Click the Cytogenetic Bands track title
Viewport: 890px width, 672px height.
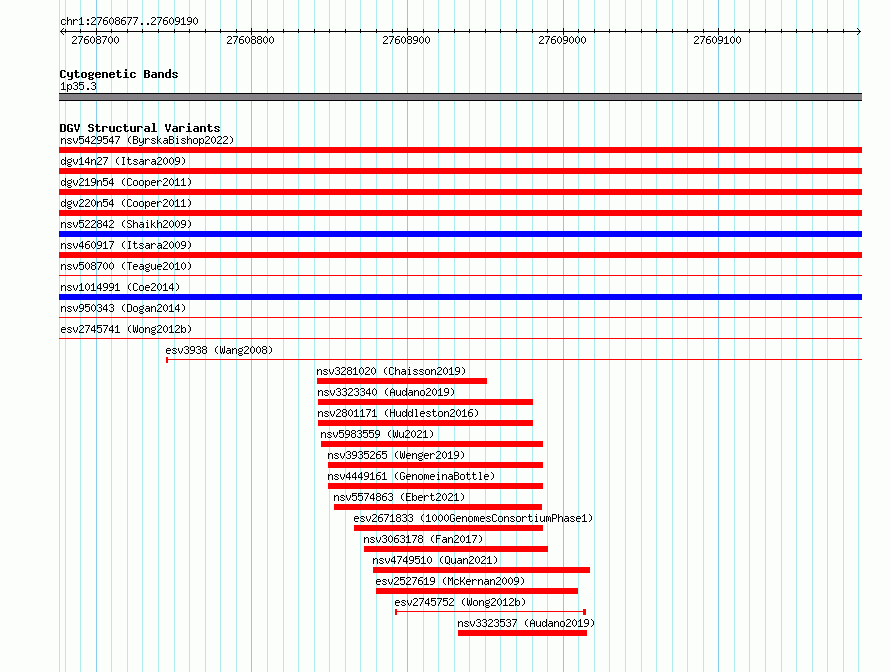119,74
